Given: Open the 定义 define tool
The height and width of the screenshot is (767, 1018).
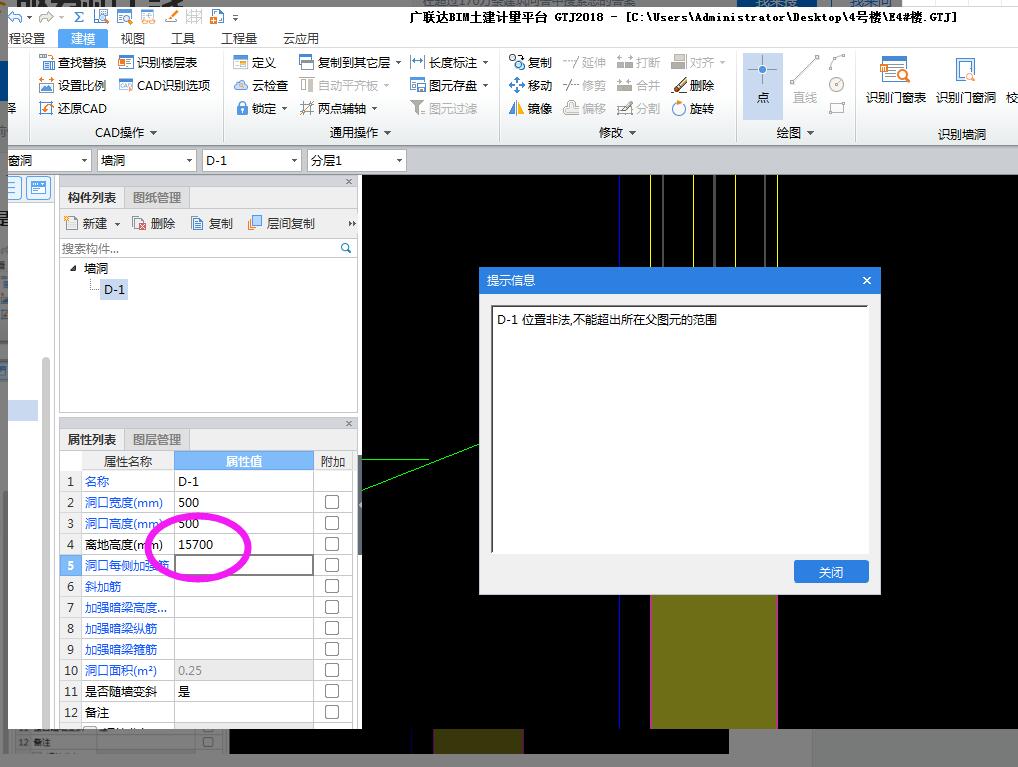Looking at the screenshot, I should 255,62.
